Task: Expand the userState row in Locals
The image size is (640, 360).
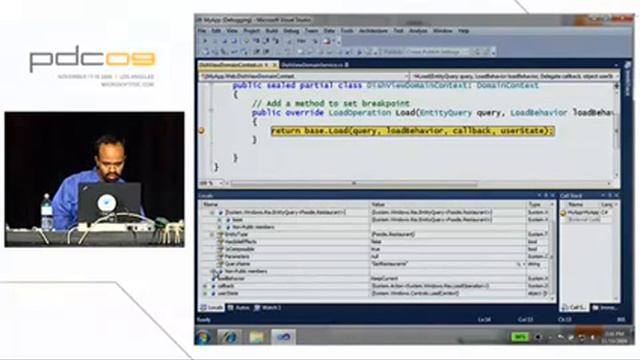Action: point(205,293)
